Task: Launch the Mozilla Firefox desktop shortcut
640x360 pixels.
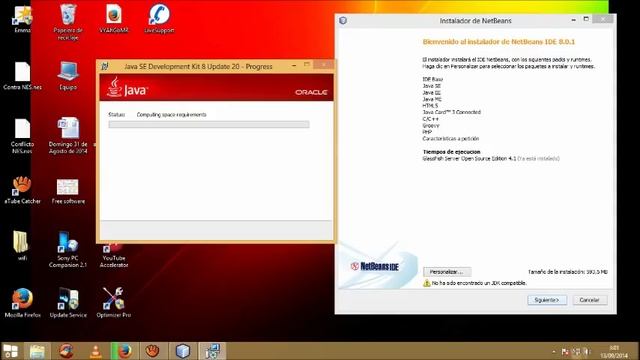Action: point(22,303)
